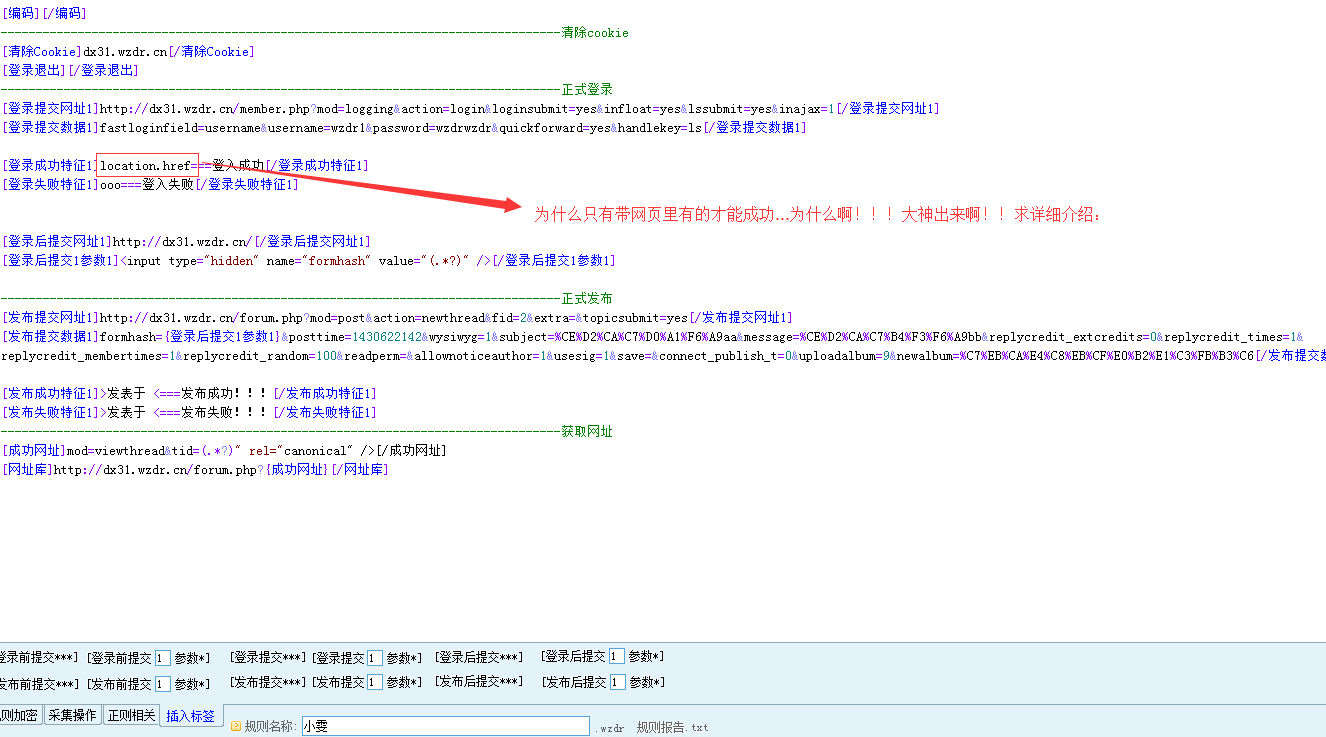Insert the [发布提交***] tag
The image size is (1326, 737).
pyautogui.click(x=267, y=682)
